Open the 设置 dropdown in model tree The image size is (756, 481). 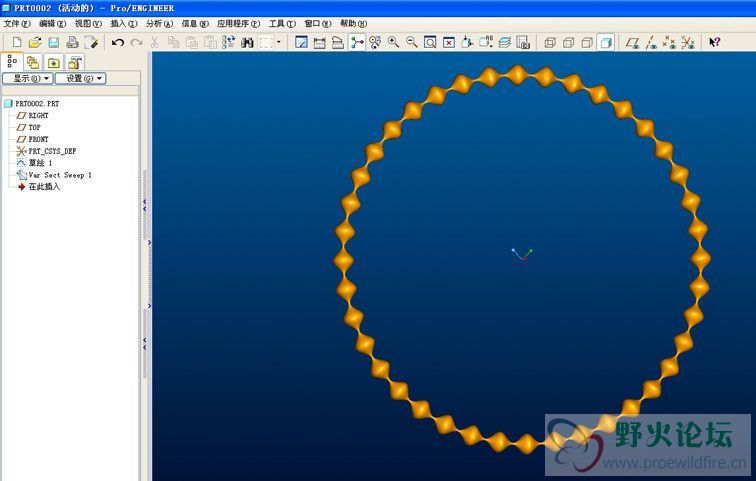81,79
